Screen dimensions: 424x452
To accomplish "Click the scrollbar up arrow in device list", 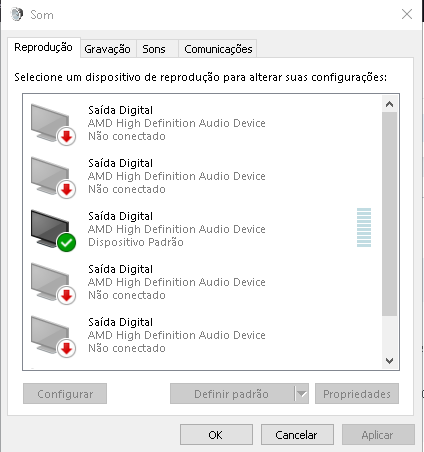I will (x=389, y=104).
